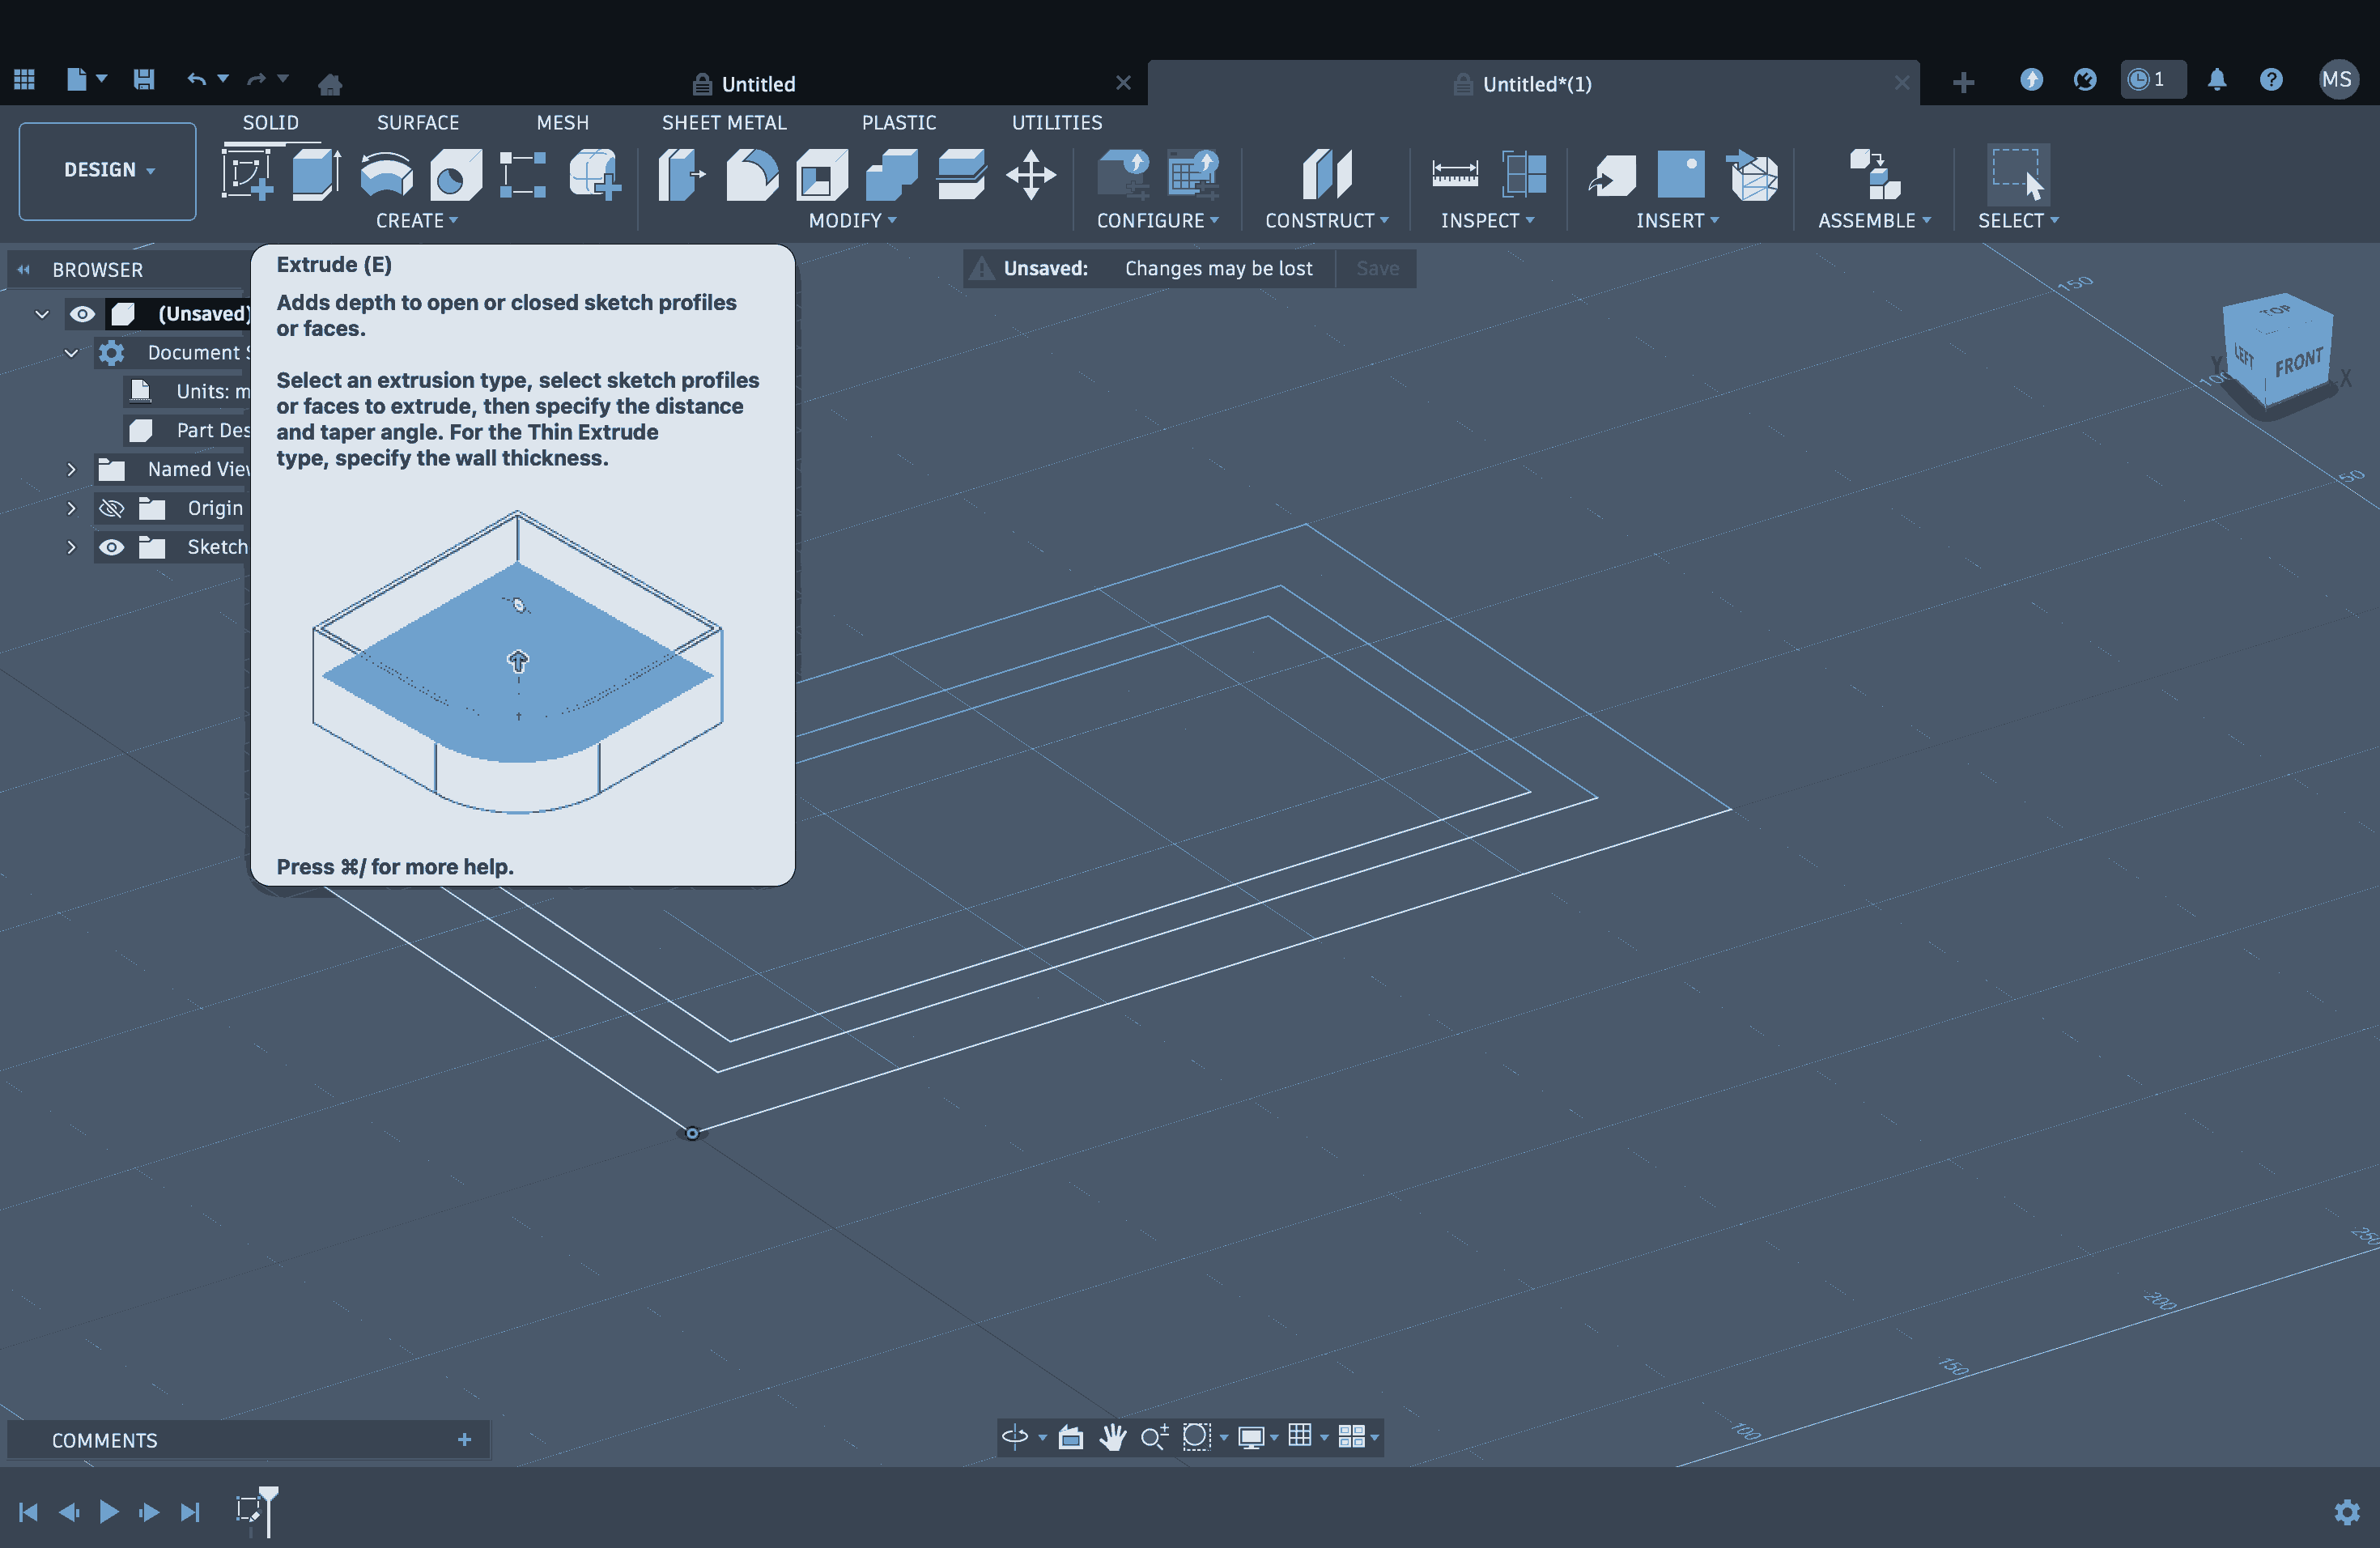Select the Shell tool in Modify
Screen dimensions: 2380x1548
click(x=821, y=175)
